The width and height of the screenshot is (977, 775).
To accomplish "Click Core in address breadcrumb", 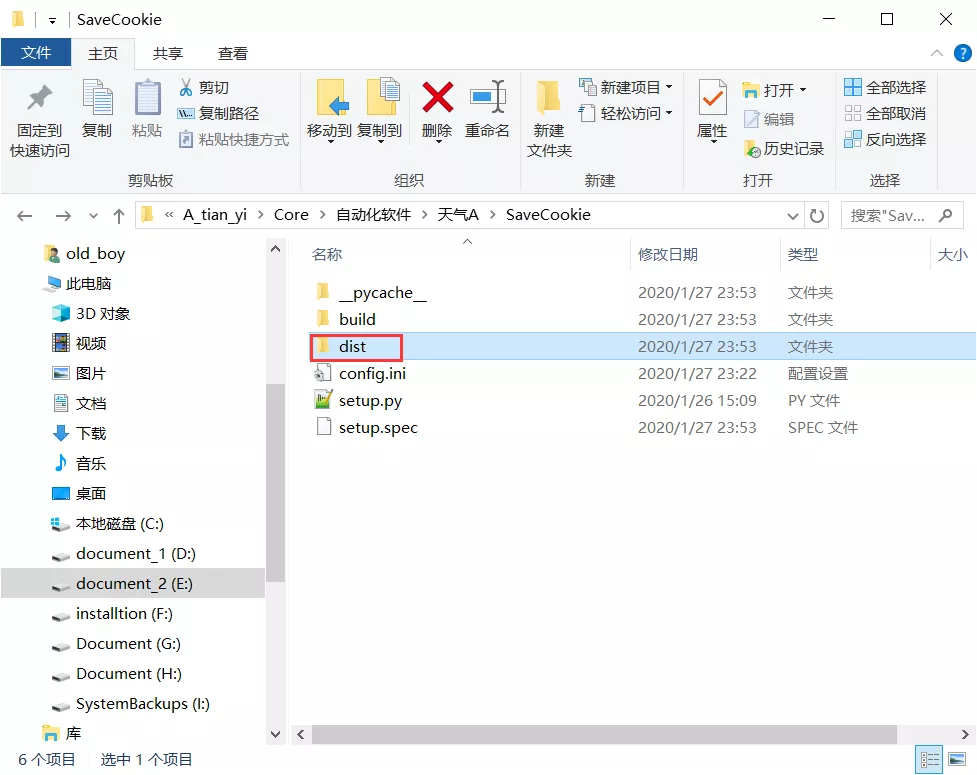I will pyautogui.click(x=291, y=215).
